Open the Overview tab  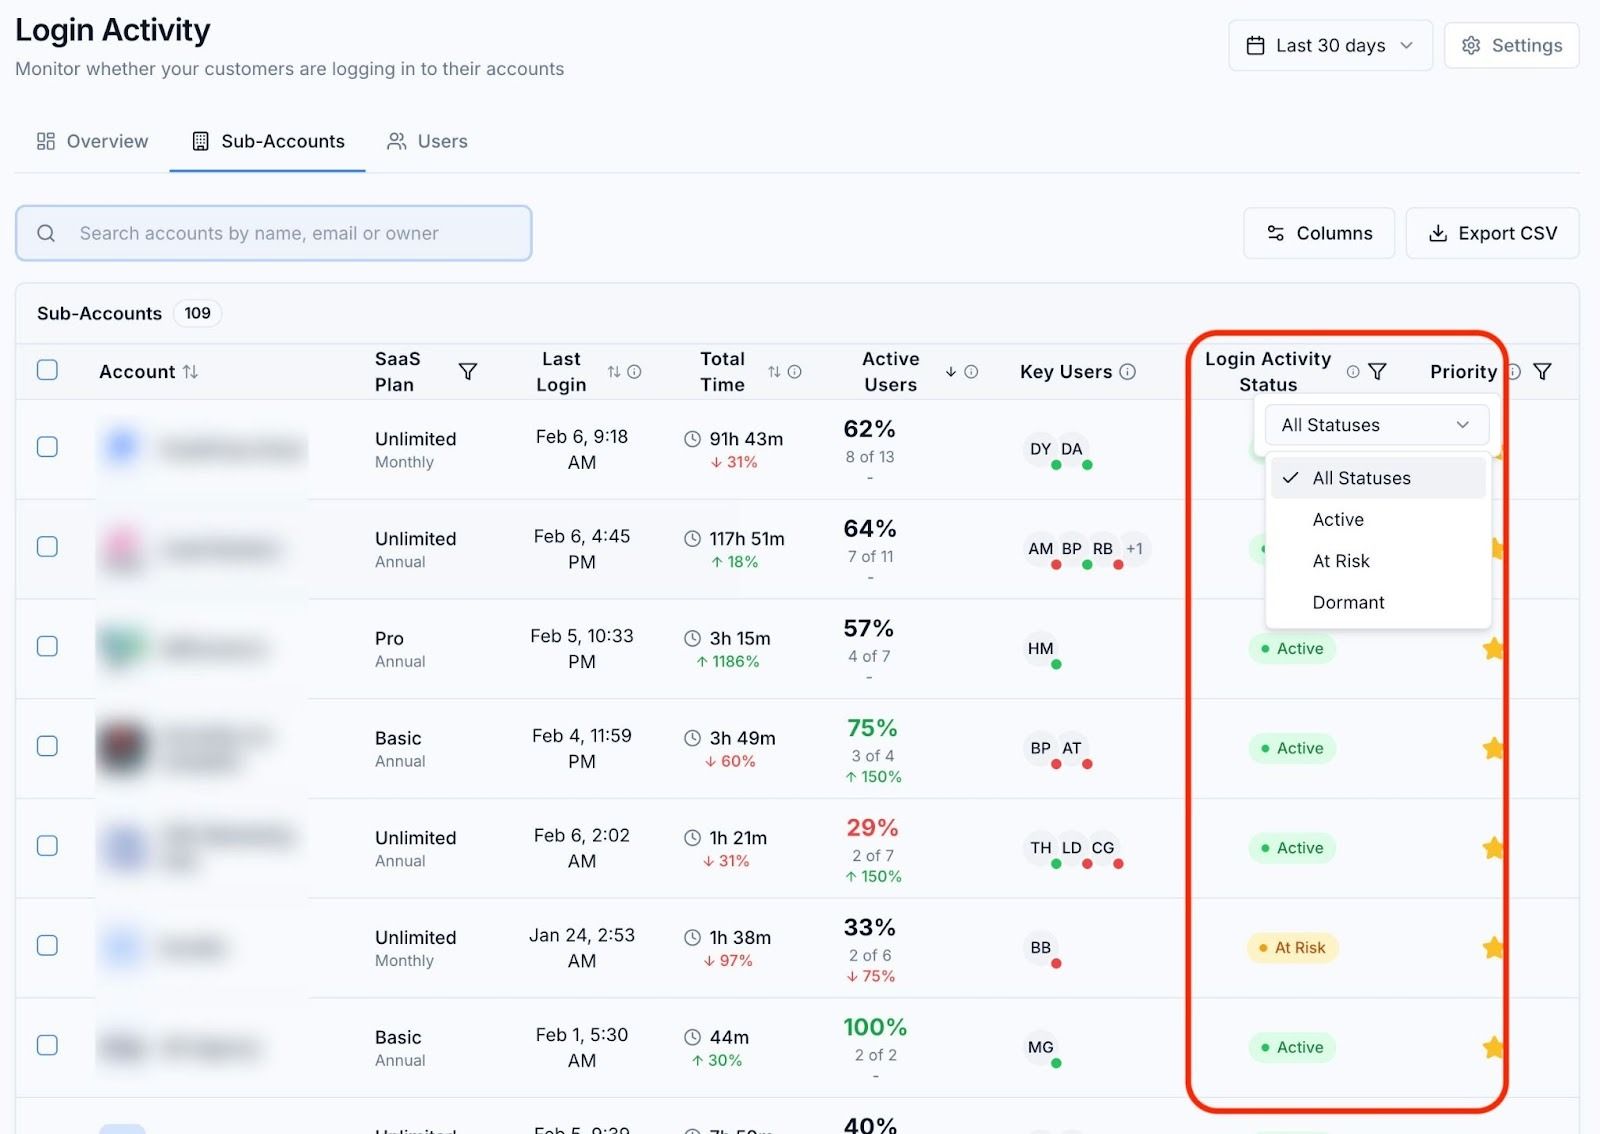[92, 142]
